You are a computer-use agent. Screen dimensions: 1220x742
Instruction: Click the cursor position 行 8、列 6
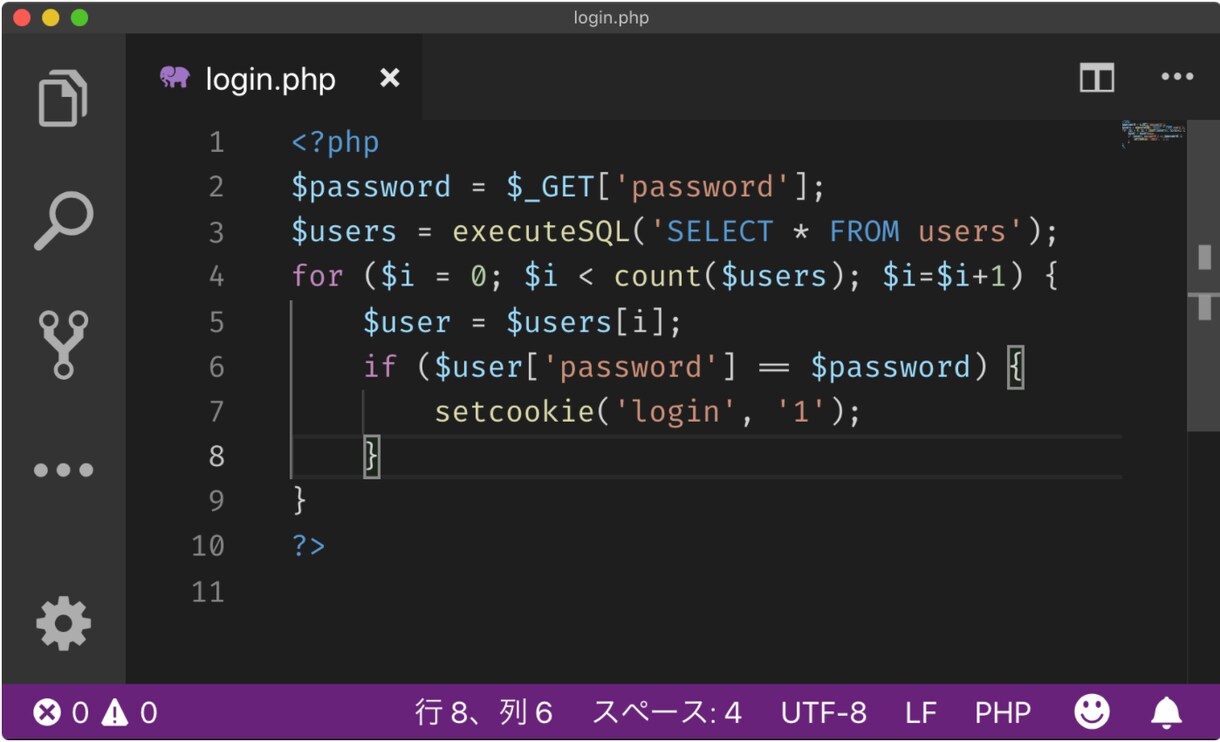pyautogui.click(x=484, y=712)
